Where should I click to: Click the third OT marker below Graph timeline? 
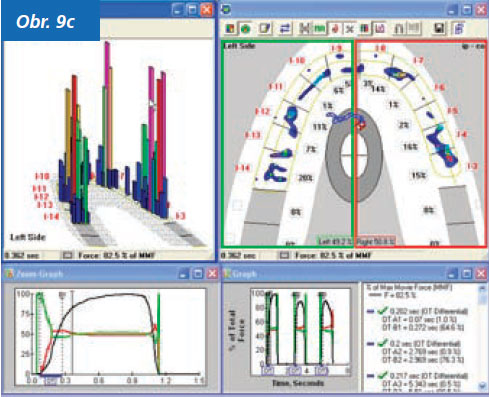coord(322,370)
